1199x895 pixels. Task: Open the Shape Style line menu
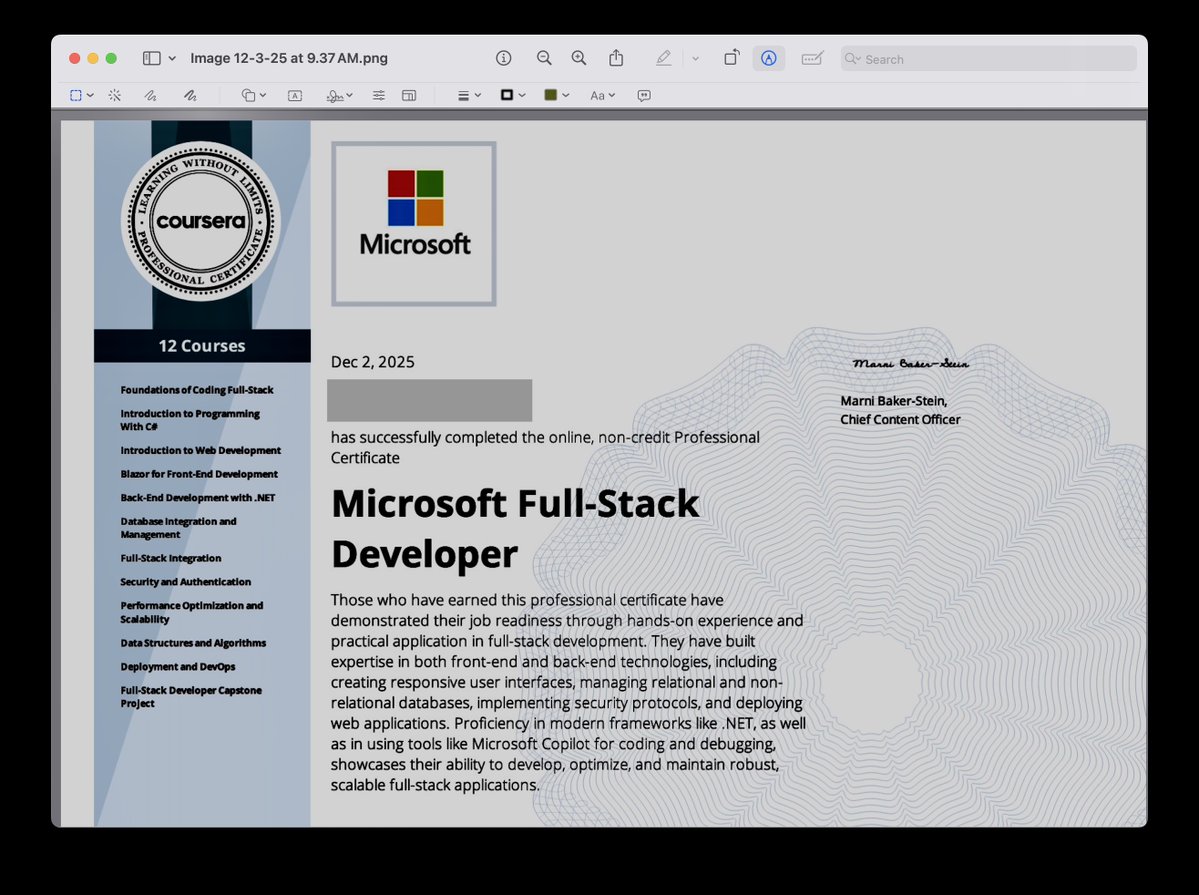click(x=463, y=96)
